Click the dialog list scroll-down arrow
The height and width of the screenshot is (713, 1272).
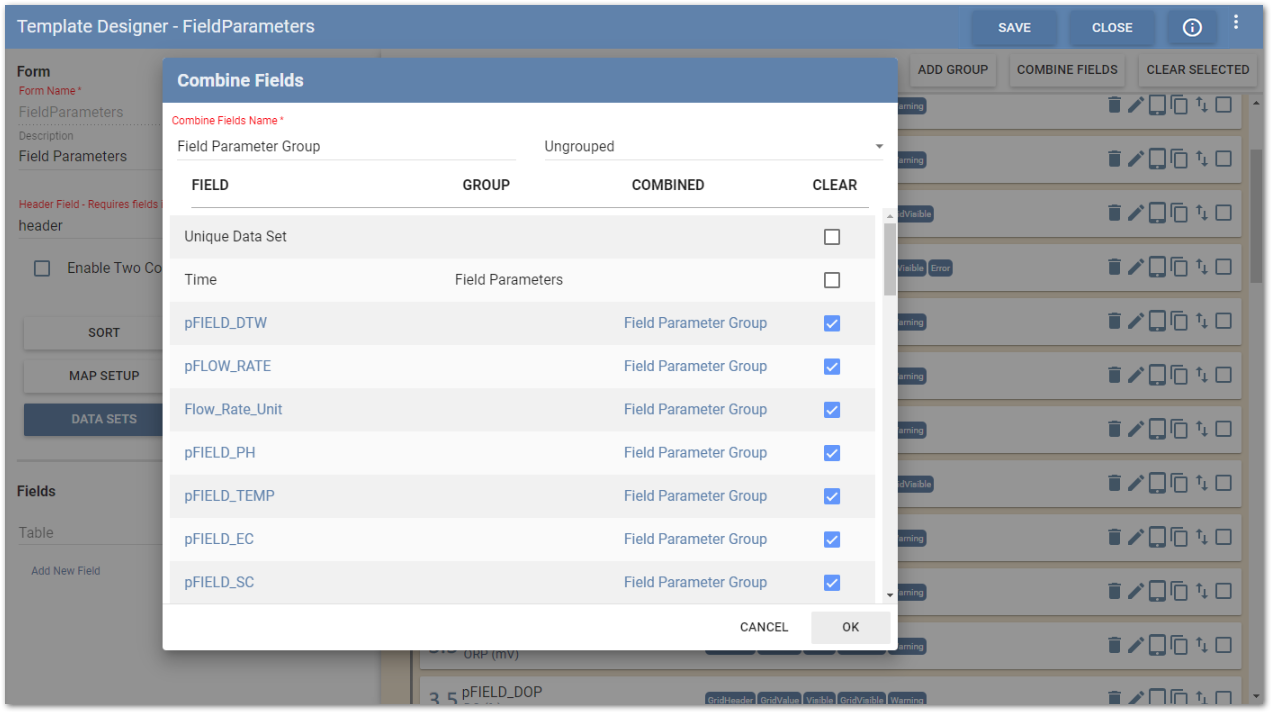click(890, 595)
